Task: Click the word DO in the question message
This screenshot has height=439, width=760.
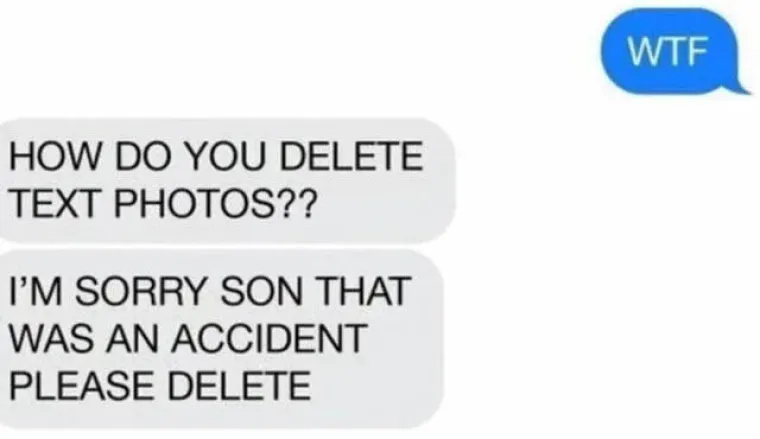Action: click(142, 156)
